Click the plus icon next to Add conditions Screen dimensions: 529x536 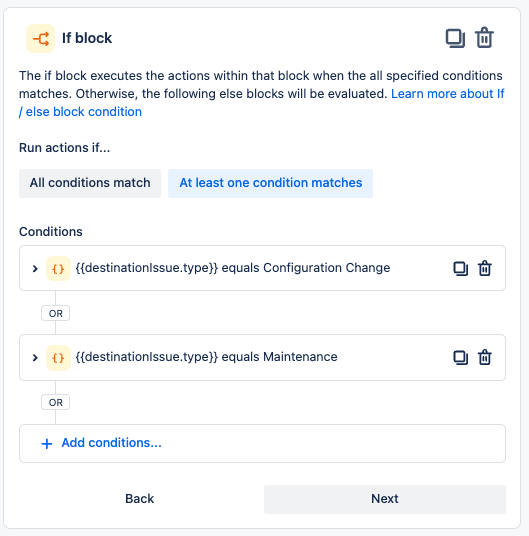click(x=47, y=444)
